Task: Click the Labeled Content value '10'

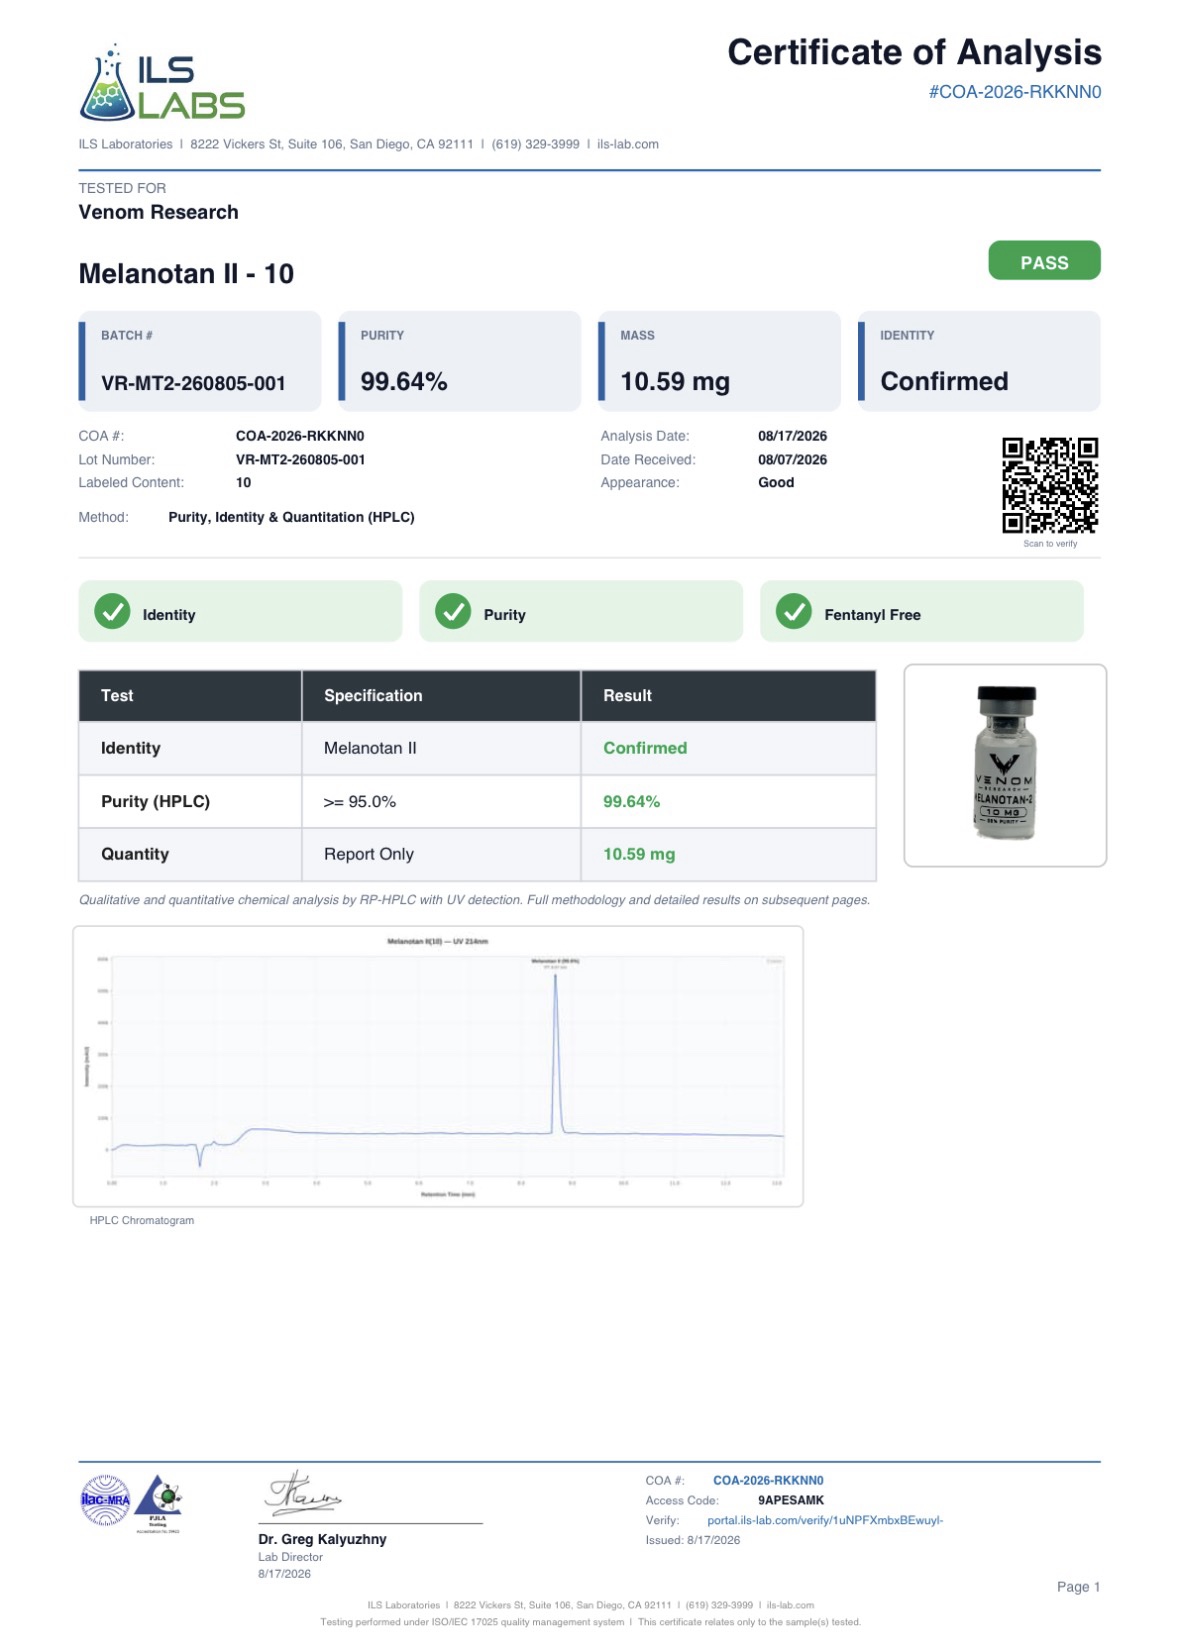Action: click(243, 482)
